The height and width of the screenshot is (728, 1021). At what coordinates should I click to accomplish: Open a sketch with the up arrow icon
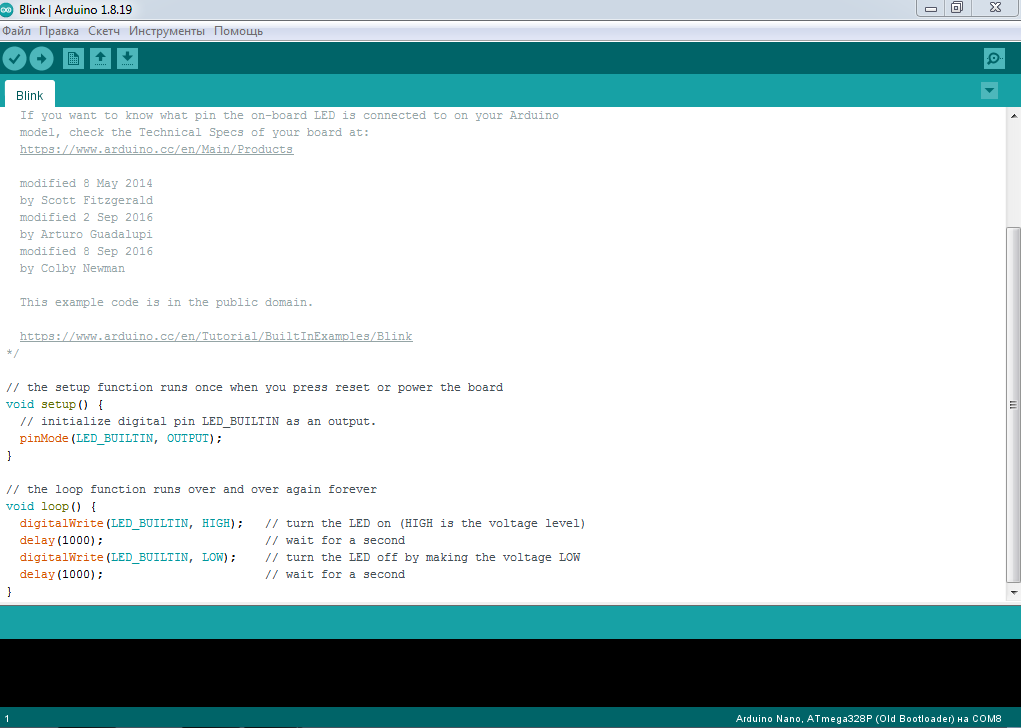[100, 59]
